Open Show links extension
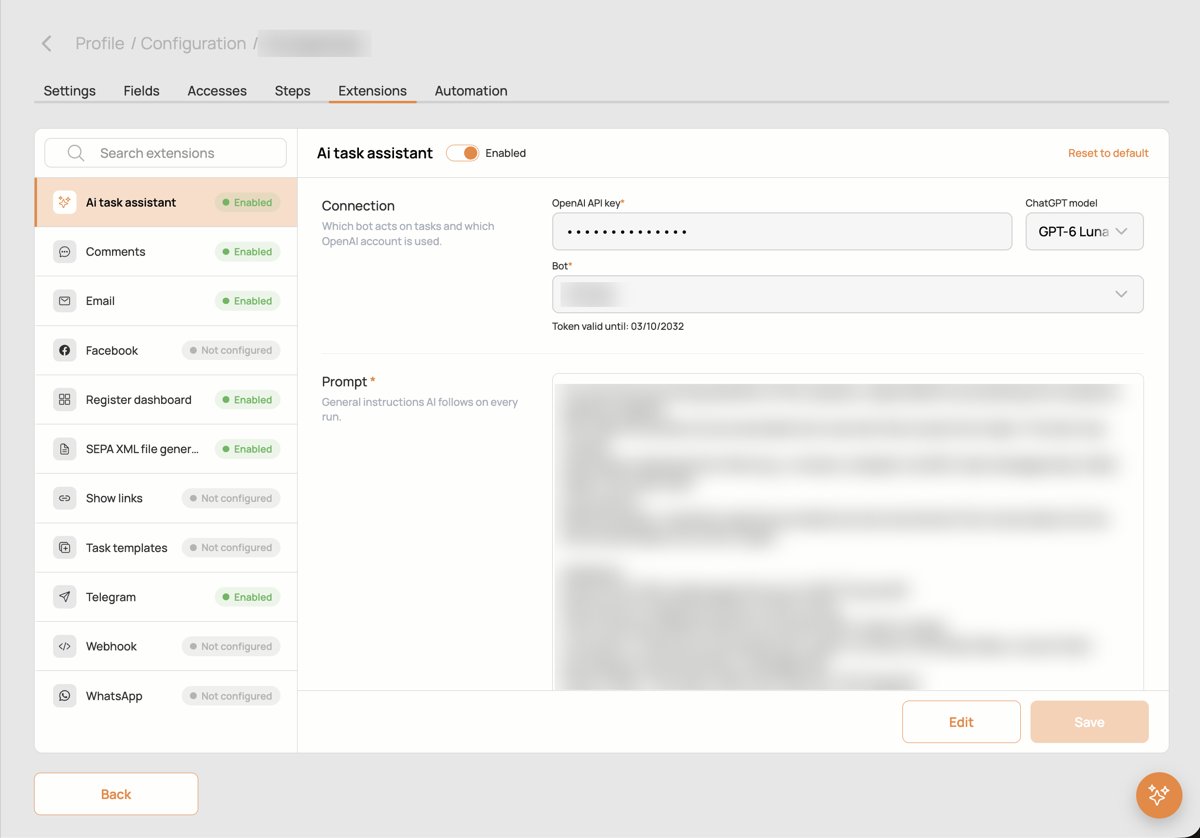 [x=166, y=498]
